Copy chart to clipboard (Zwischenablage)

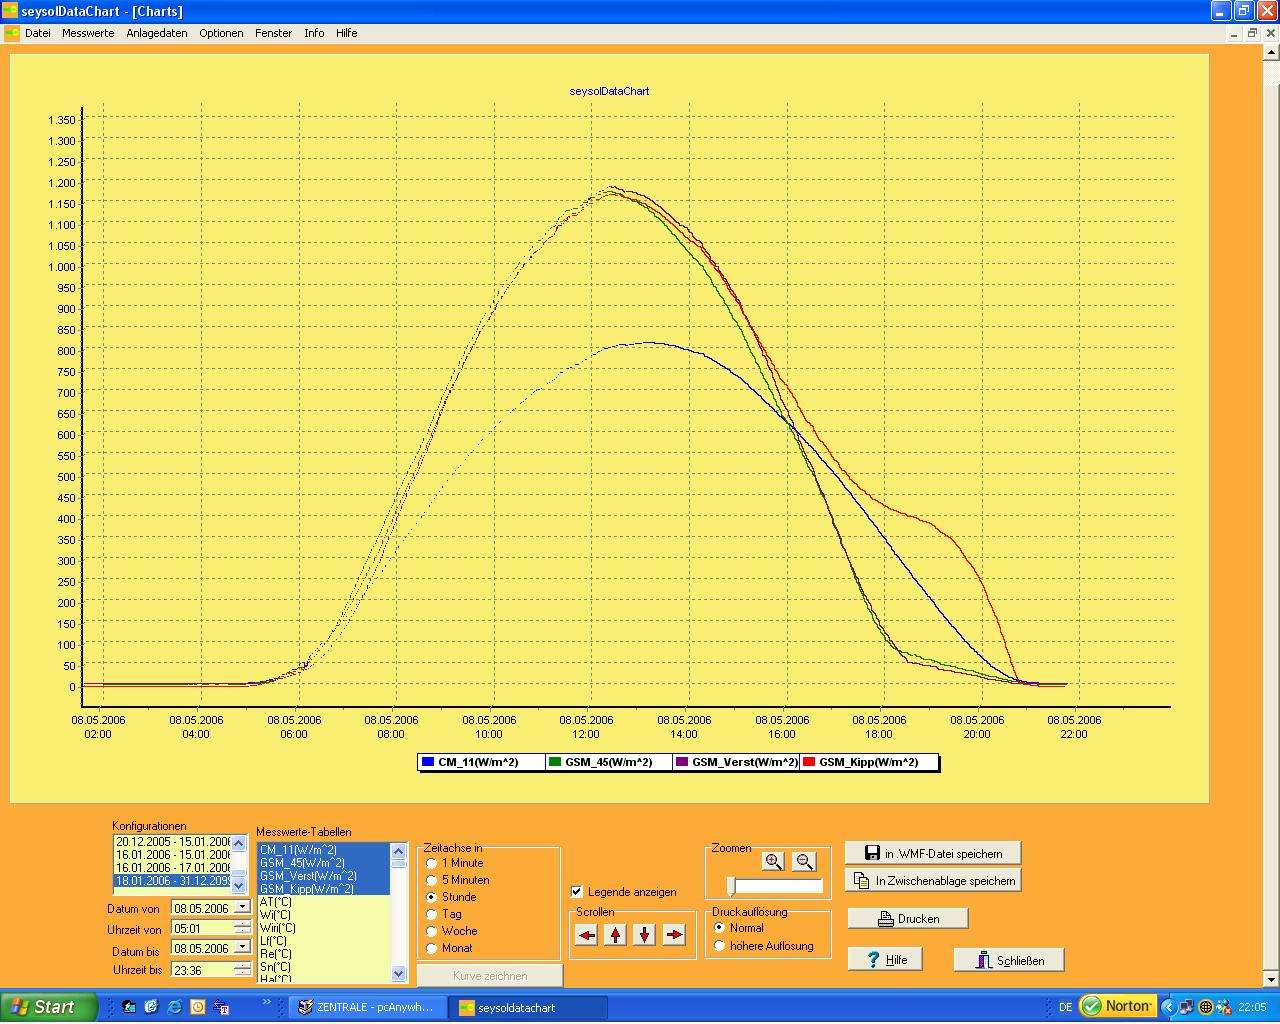(x=932, y=881)
